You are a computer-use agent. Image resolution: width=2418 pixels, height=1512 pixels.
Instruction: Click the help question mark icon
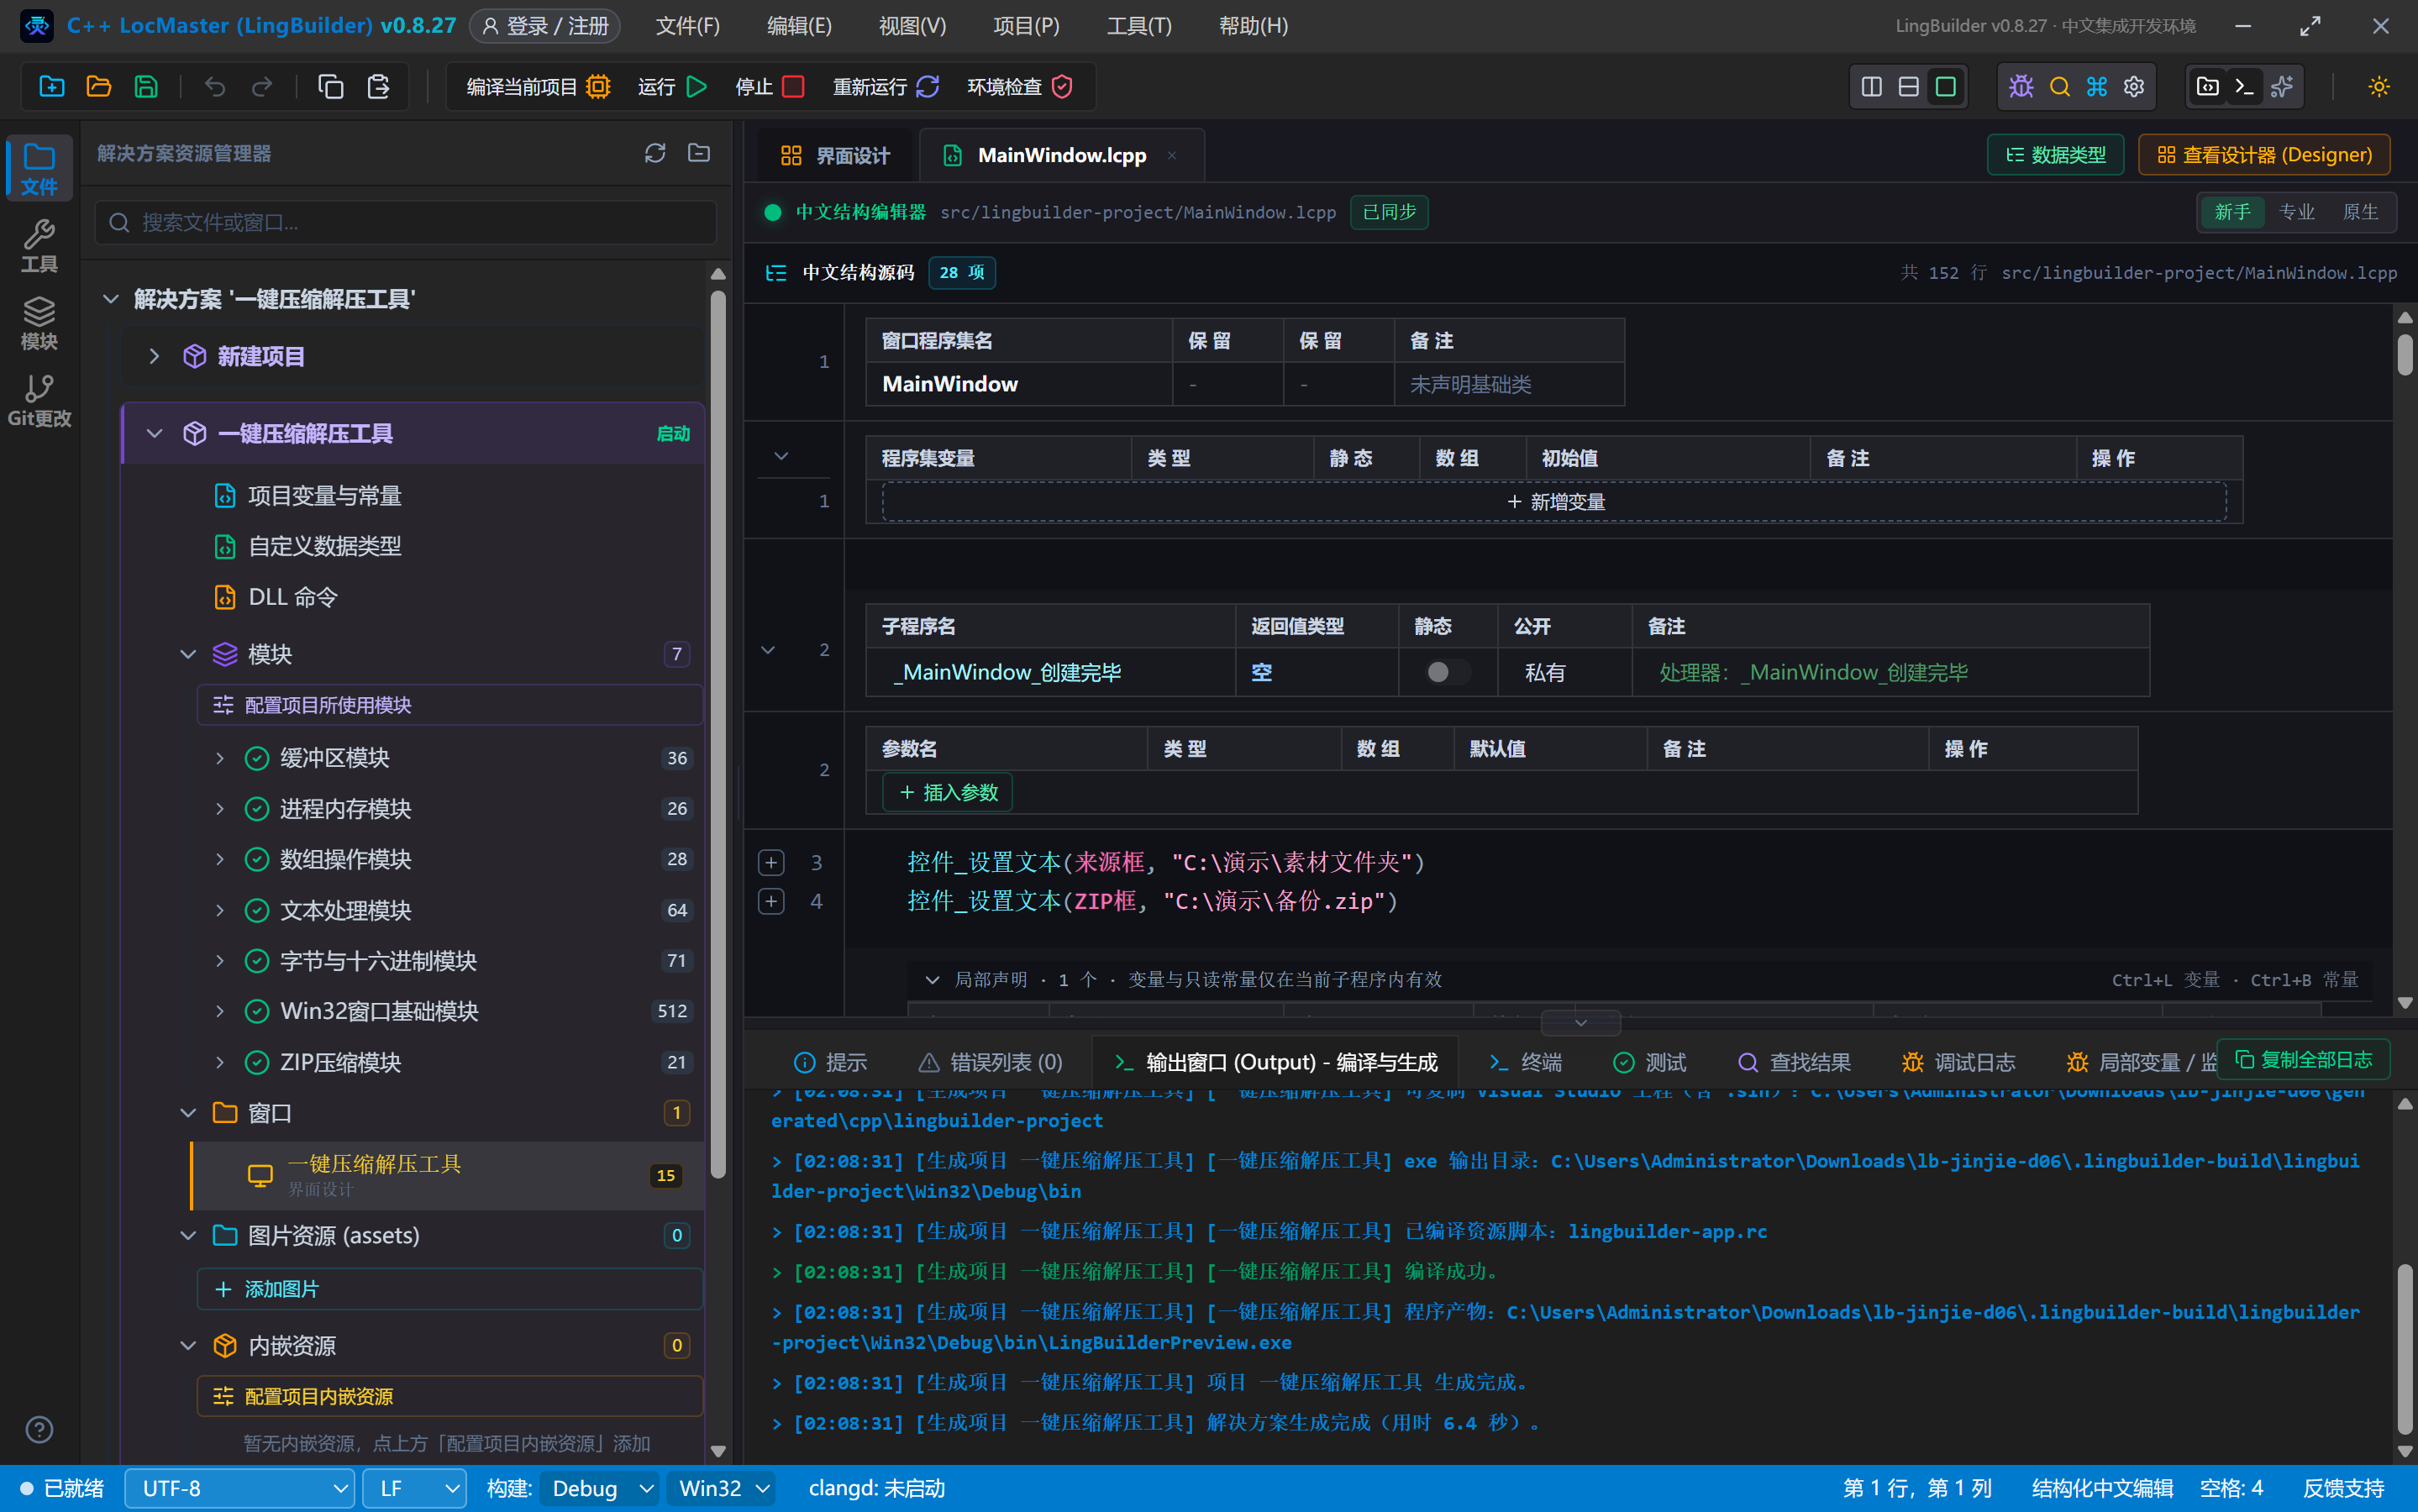pyautogui.click(x=39, y=1430)
